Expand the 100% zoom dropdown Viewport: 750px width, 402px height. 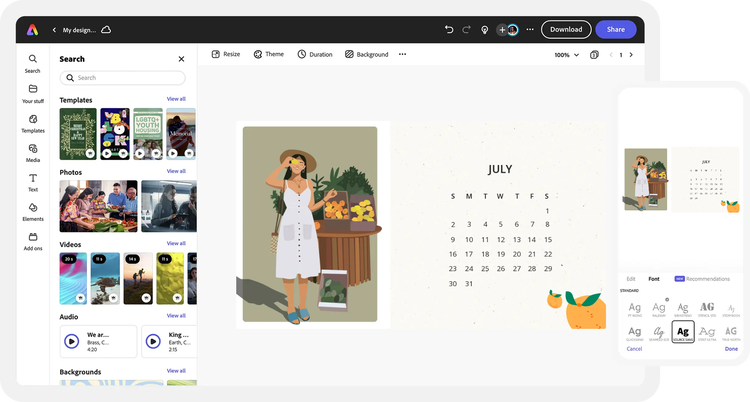[x=566, y=55]
